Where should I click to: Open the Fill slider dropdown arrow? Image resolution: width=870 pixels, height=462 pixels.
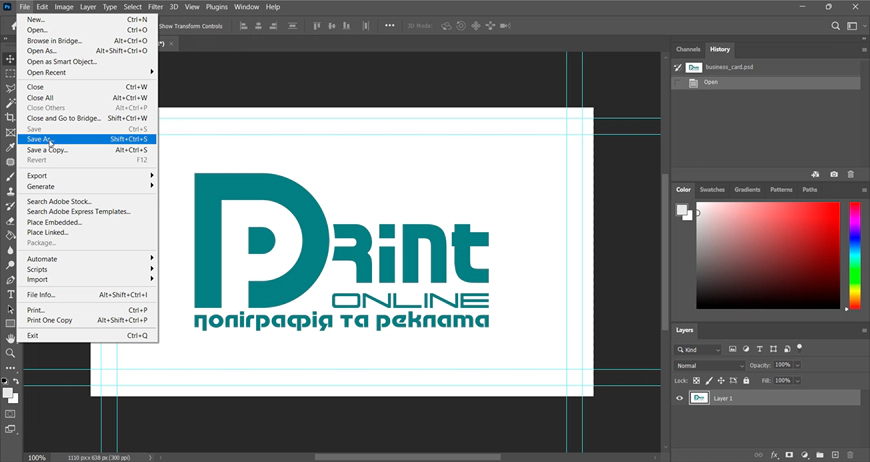[797, 380]
